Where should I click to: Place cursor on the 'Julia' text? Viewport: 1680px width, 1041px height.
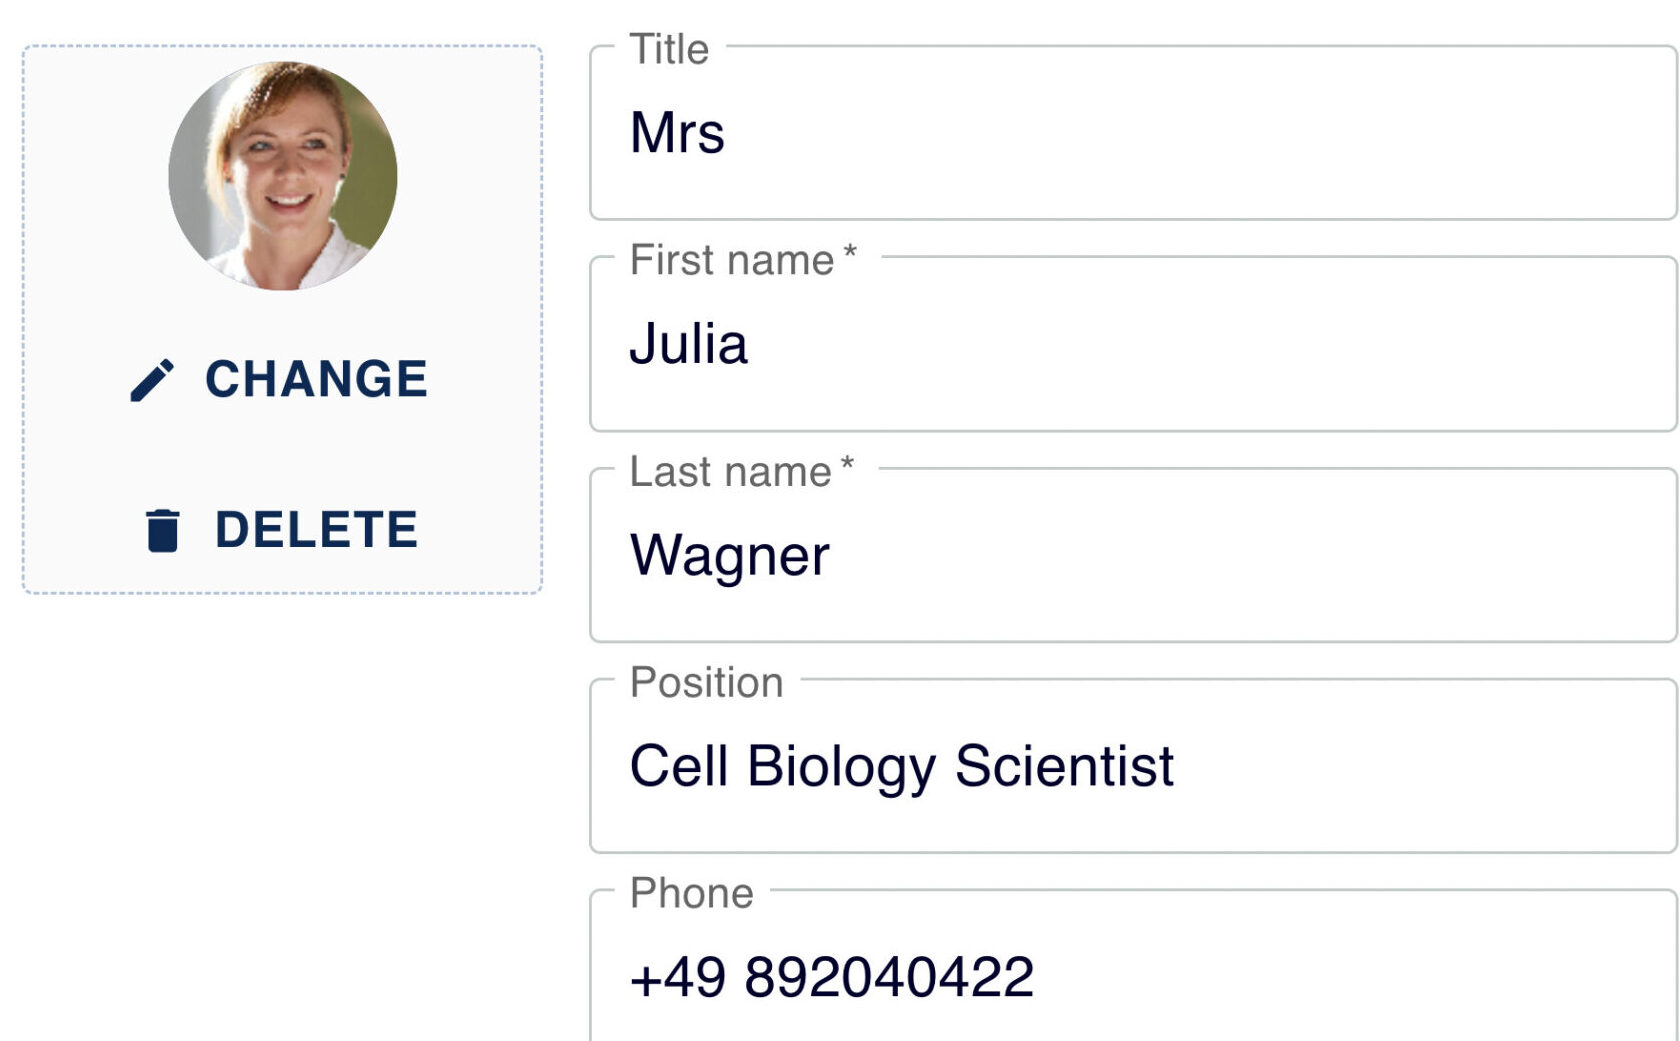coord(688,344)
